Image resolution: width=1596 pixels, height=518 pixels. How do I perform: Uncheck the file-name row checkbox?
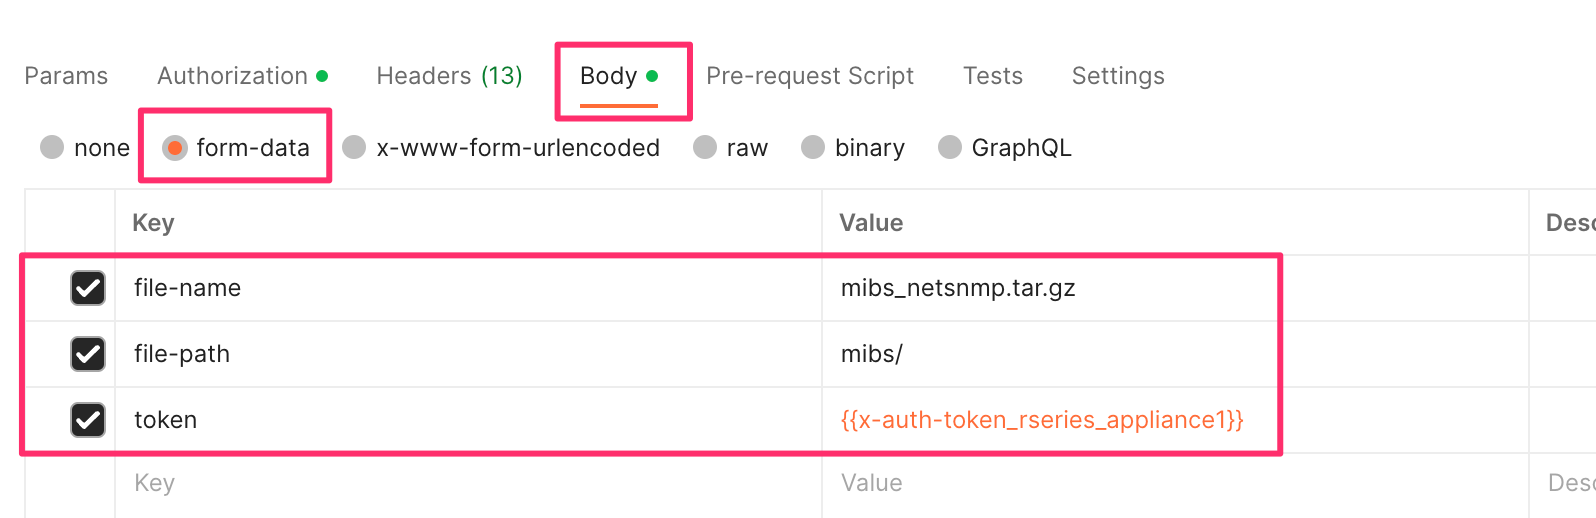88,288
